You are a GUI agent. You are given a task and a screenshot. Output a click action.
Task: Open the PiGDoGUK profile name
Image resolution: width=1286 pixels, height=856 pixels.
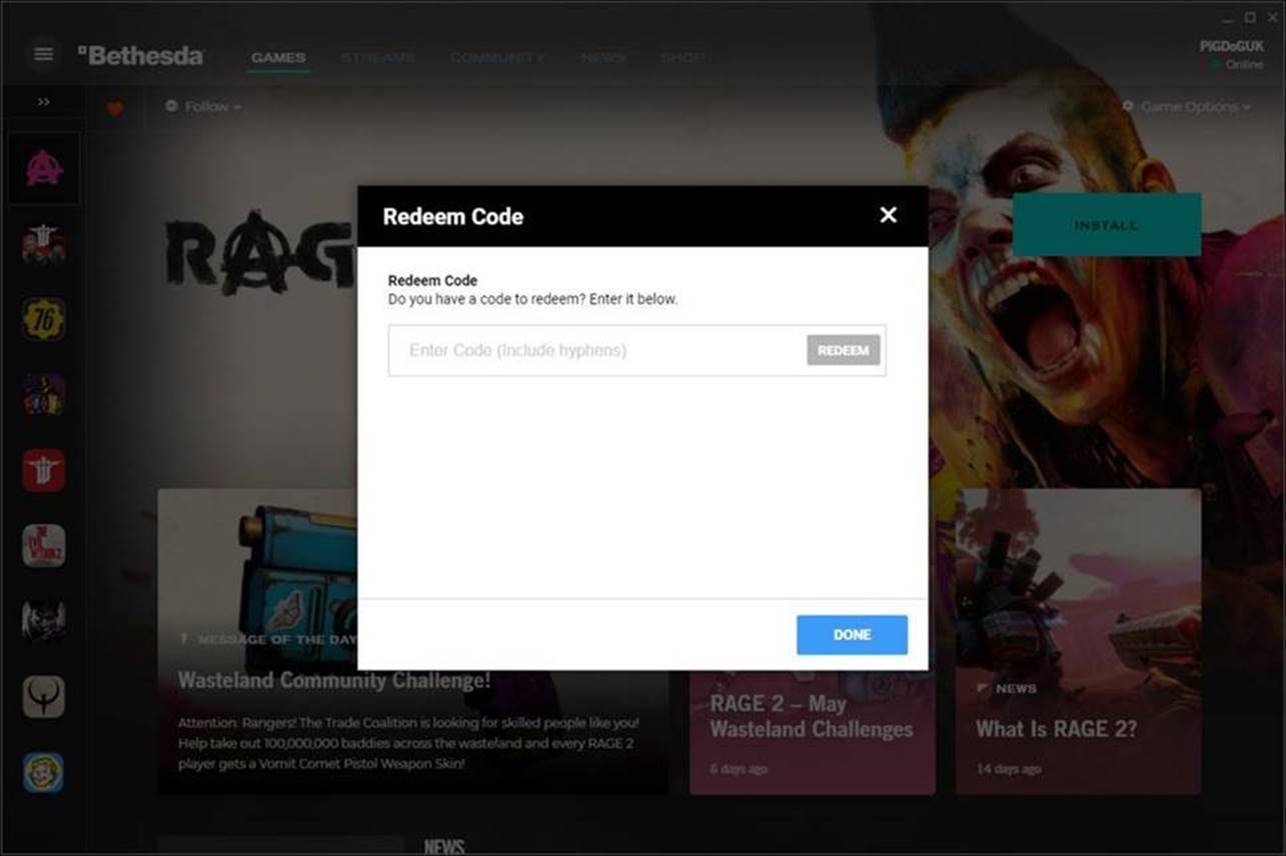point(1231,46)
